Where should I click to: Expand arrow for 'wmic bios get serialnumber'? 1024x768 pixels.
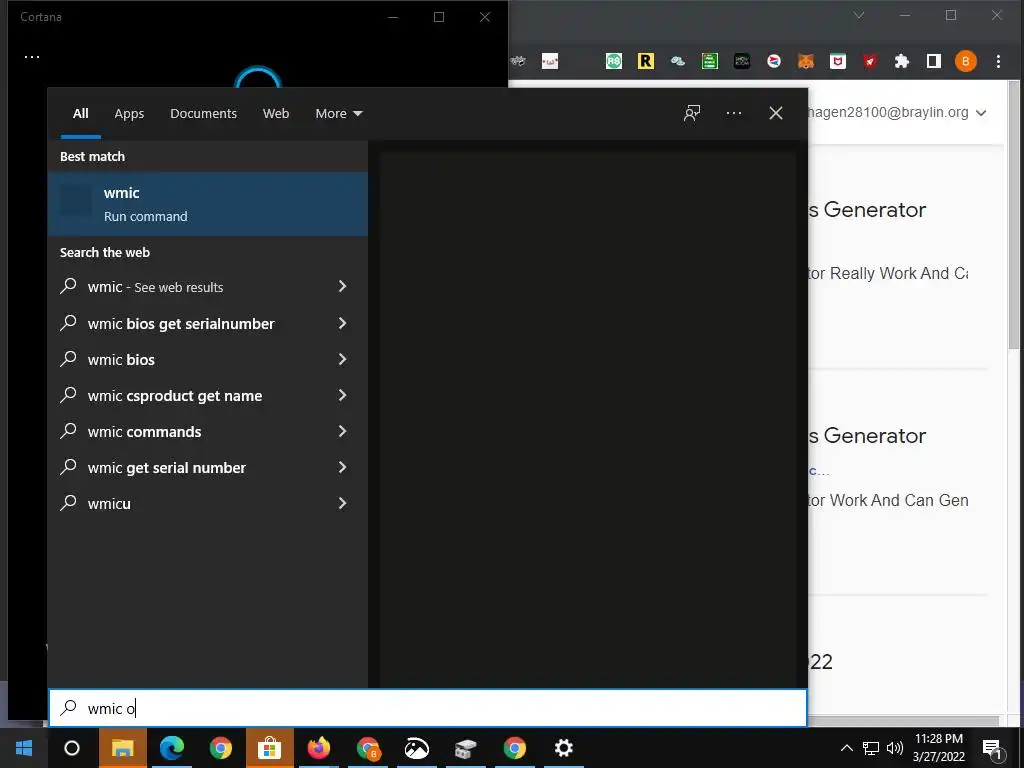(x=342, y=323)
